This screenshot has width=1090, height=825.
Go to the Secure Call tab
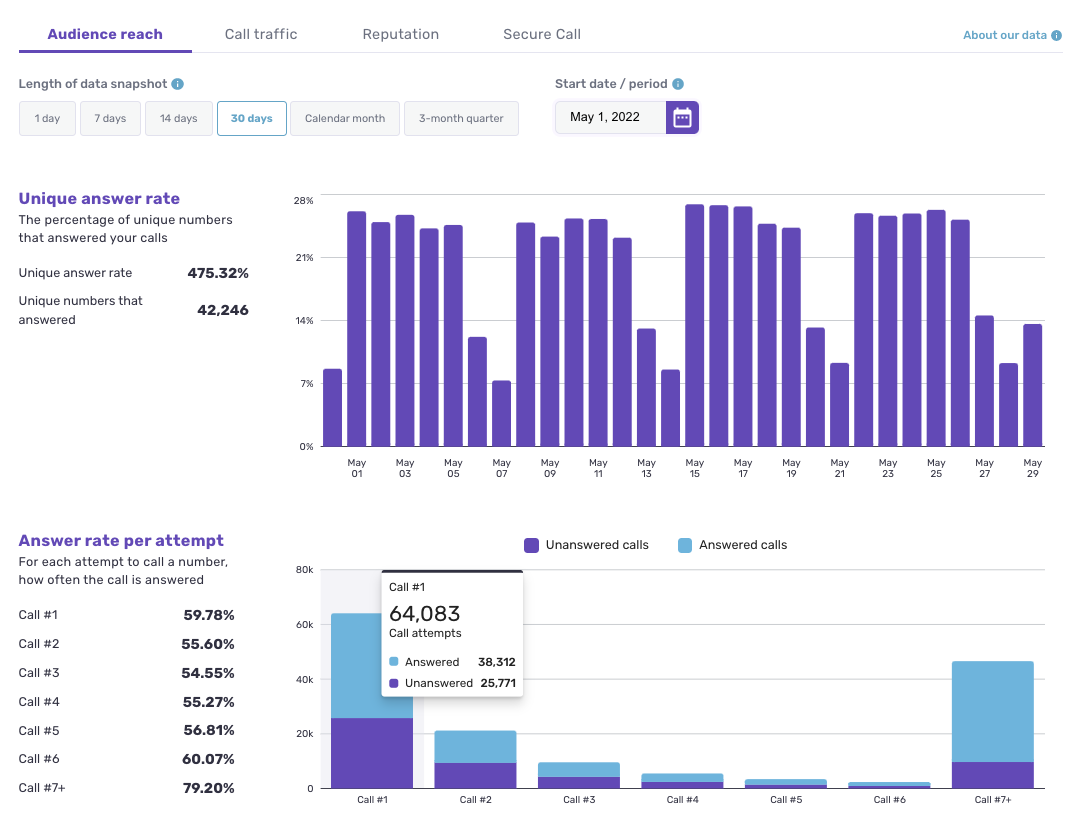(x=541, y=34)
